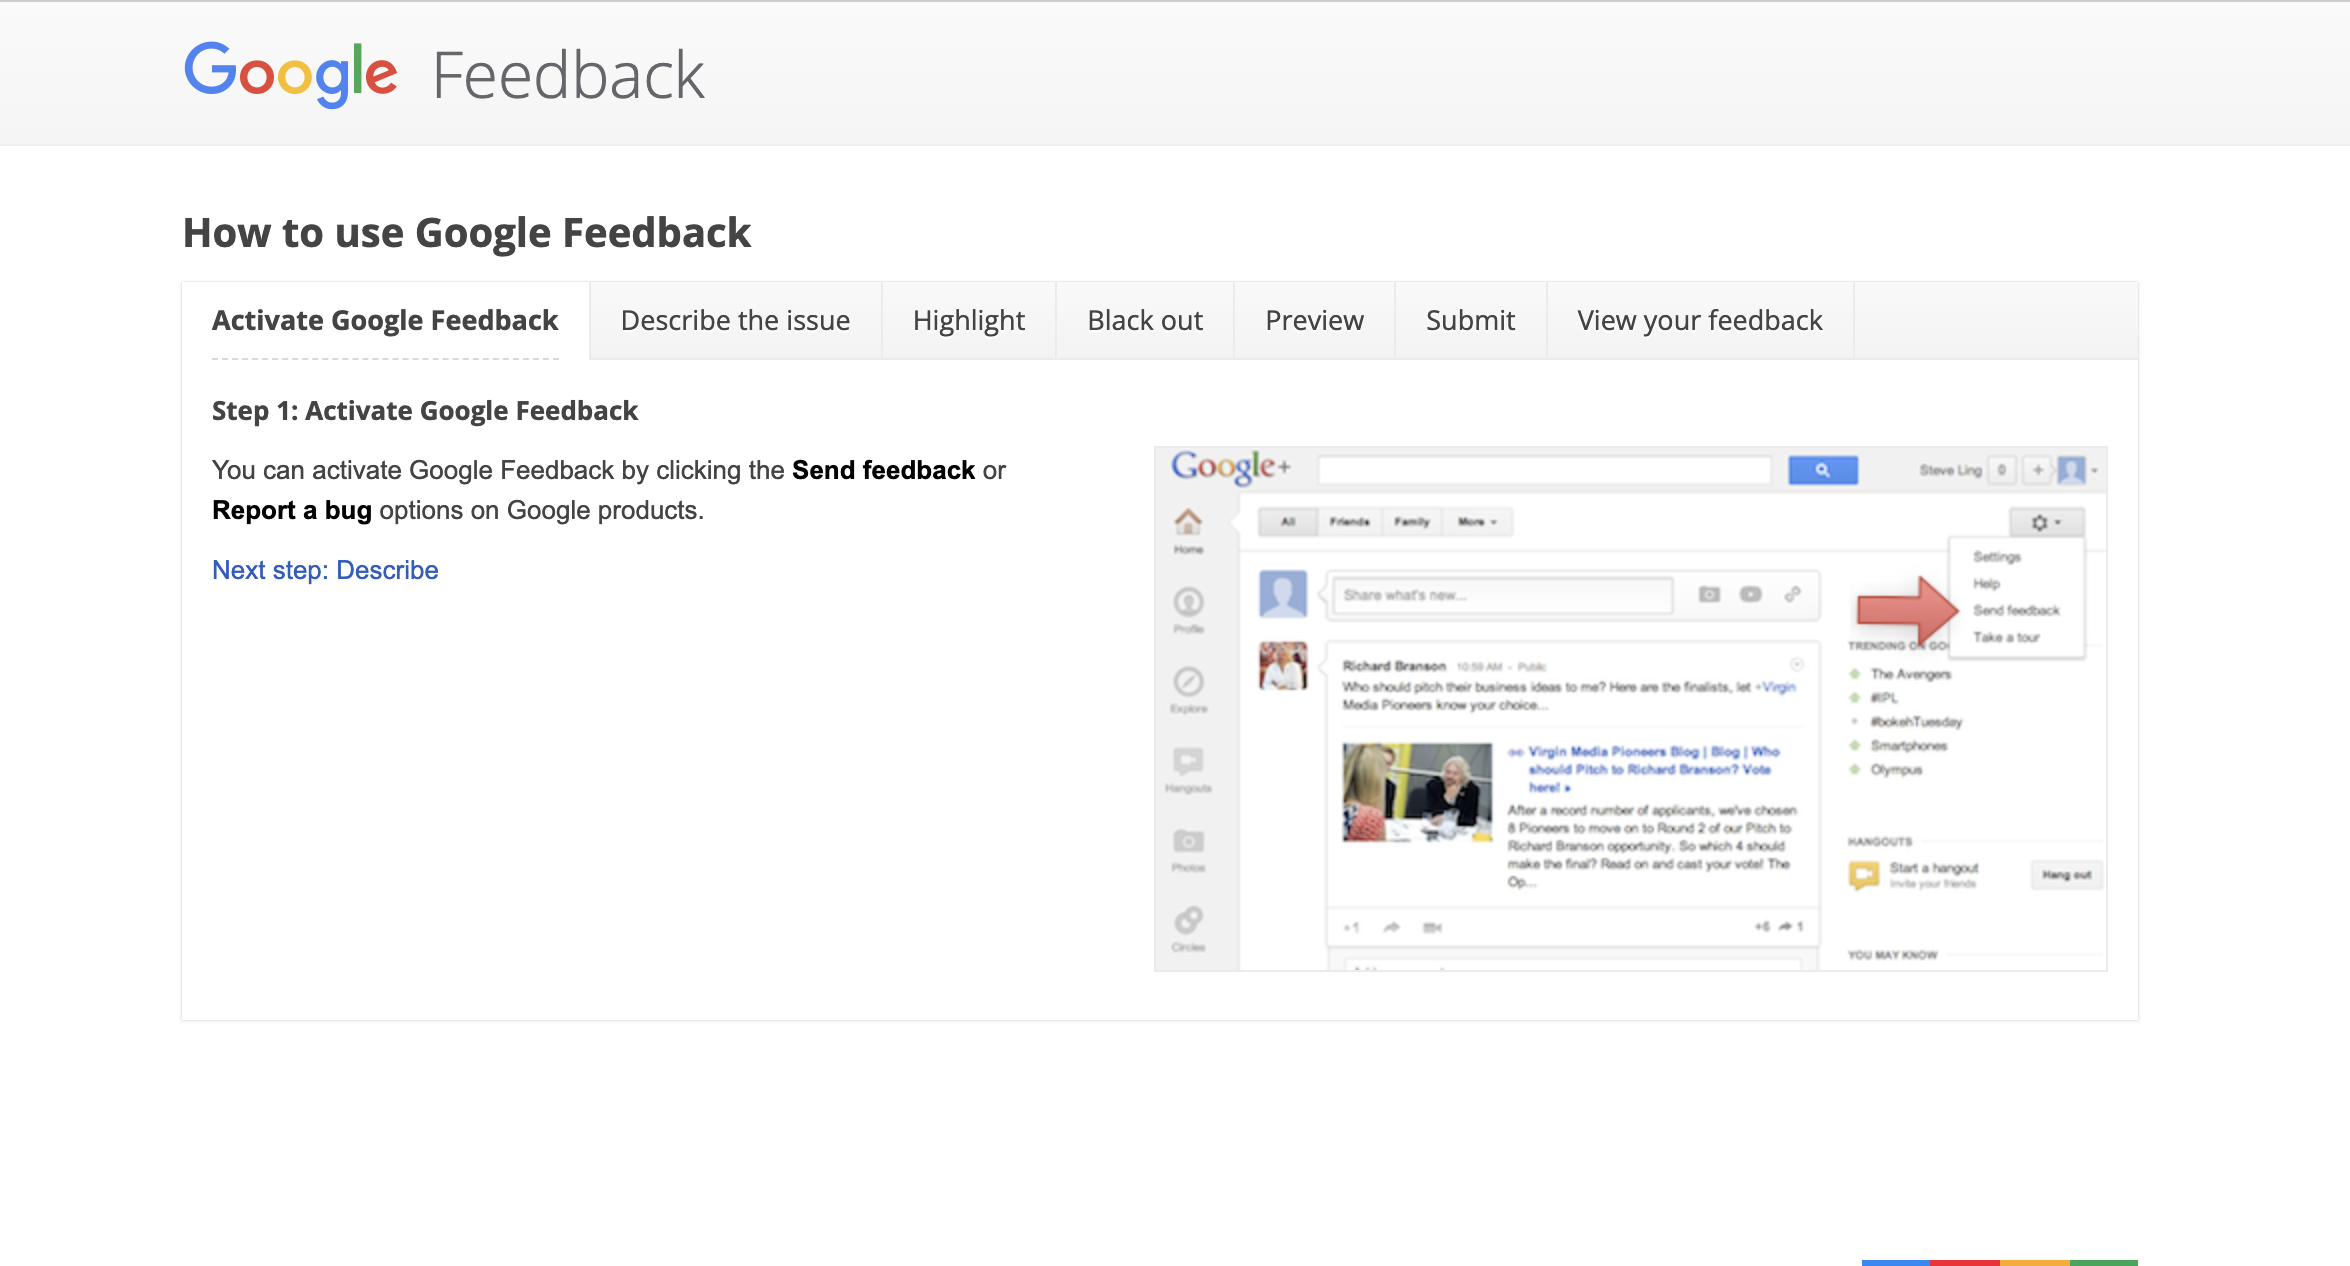Viewport: 2350px width, 1266px height.
Task: Click the multicolor bar at page bottom
Action: click(x=1999, y=1262)
